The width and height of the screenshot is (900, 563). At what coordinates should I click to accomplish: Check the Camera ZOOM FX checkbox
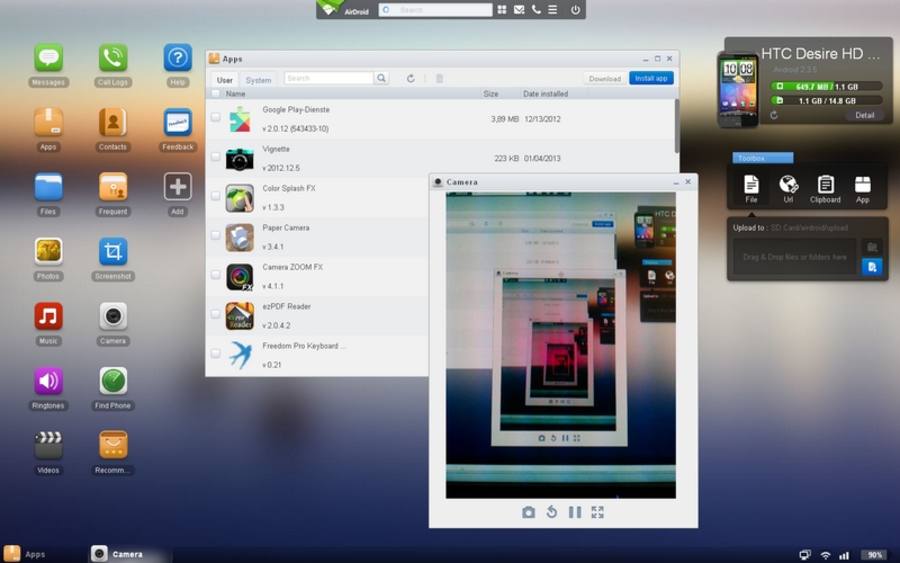pyautogui.click(x=215, y=275)
